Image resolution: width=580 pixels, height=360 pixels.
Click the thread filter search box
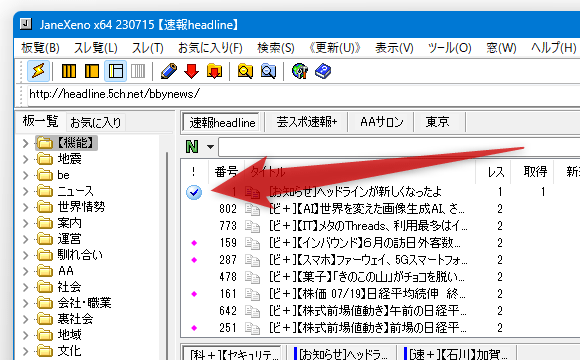click(x=399, y=147)
